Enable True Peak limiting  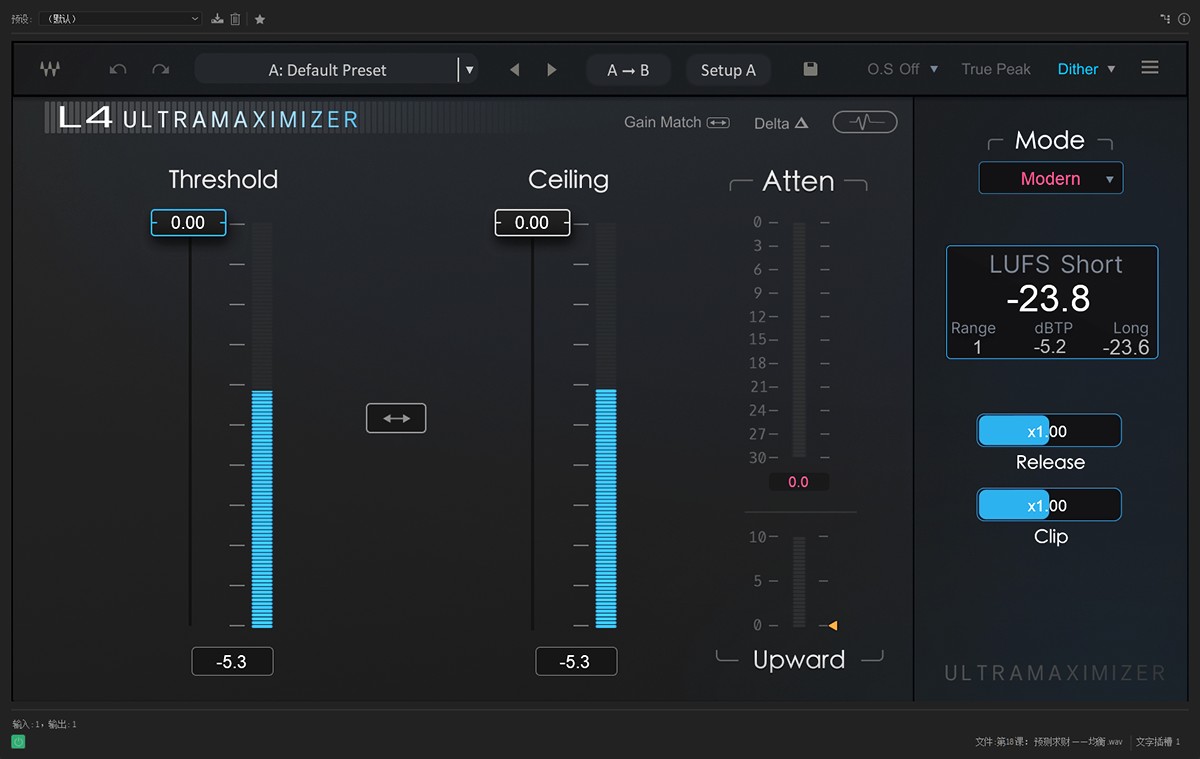(x=995, y=69)
